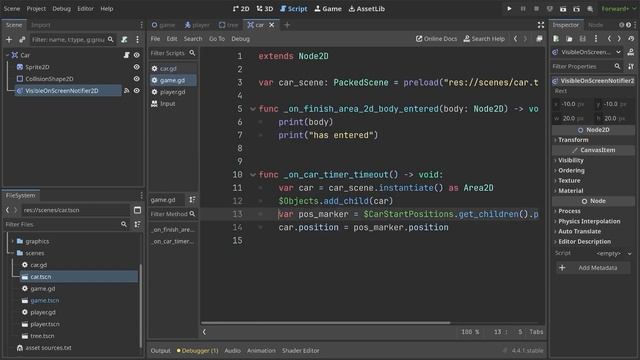Close the car scene tab

pos(271,25)
